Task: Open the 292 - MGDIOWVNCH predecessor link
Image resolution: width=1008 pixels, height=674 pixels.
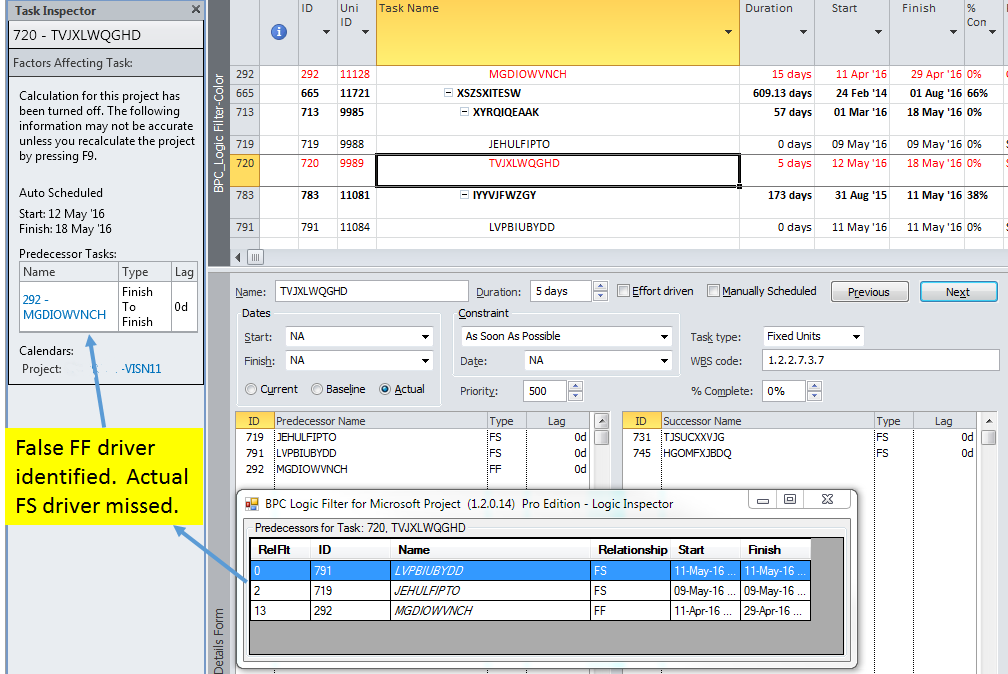Action: [x=64, y=307]
